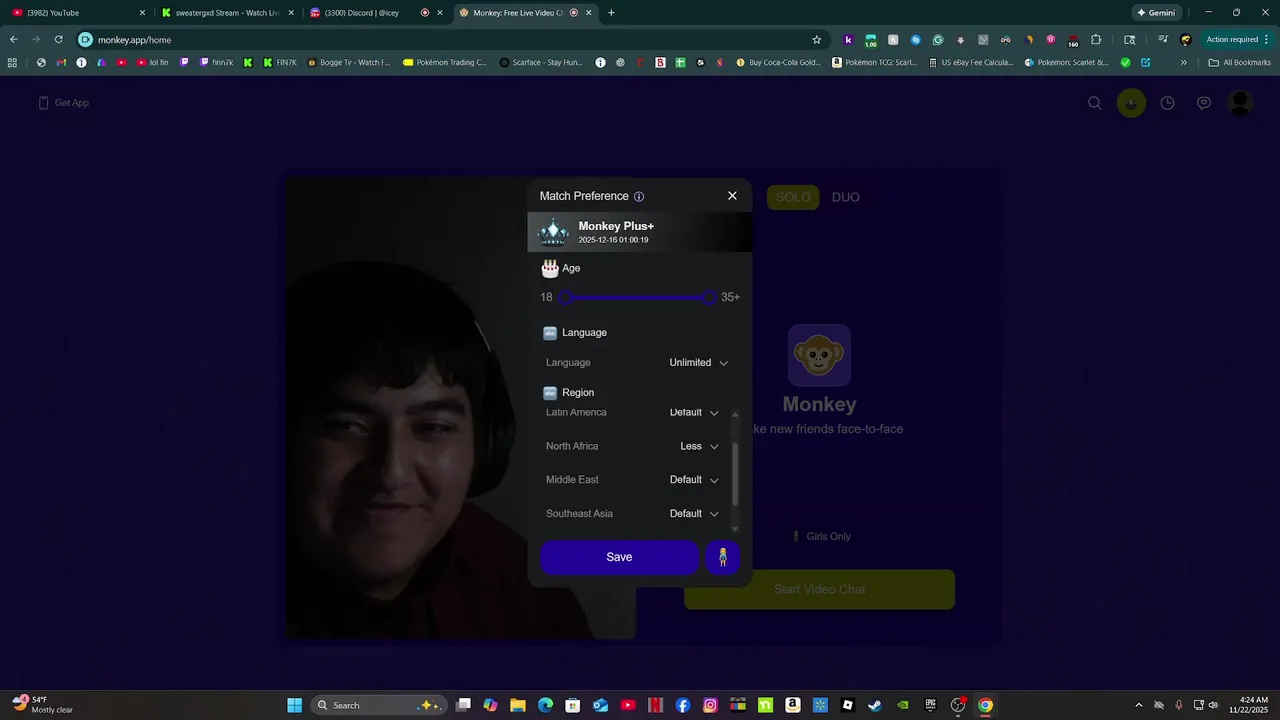
Task: Click the Monkey logo in the page center
Action: click(x=819, y=355)
